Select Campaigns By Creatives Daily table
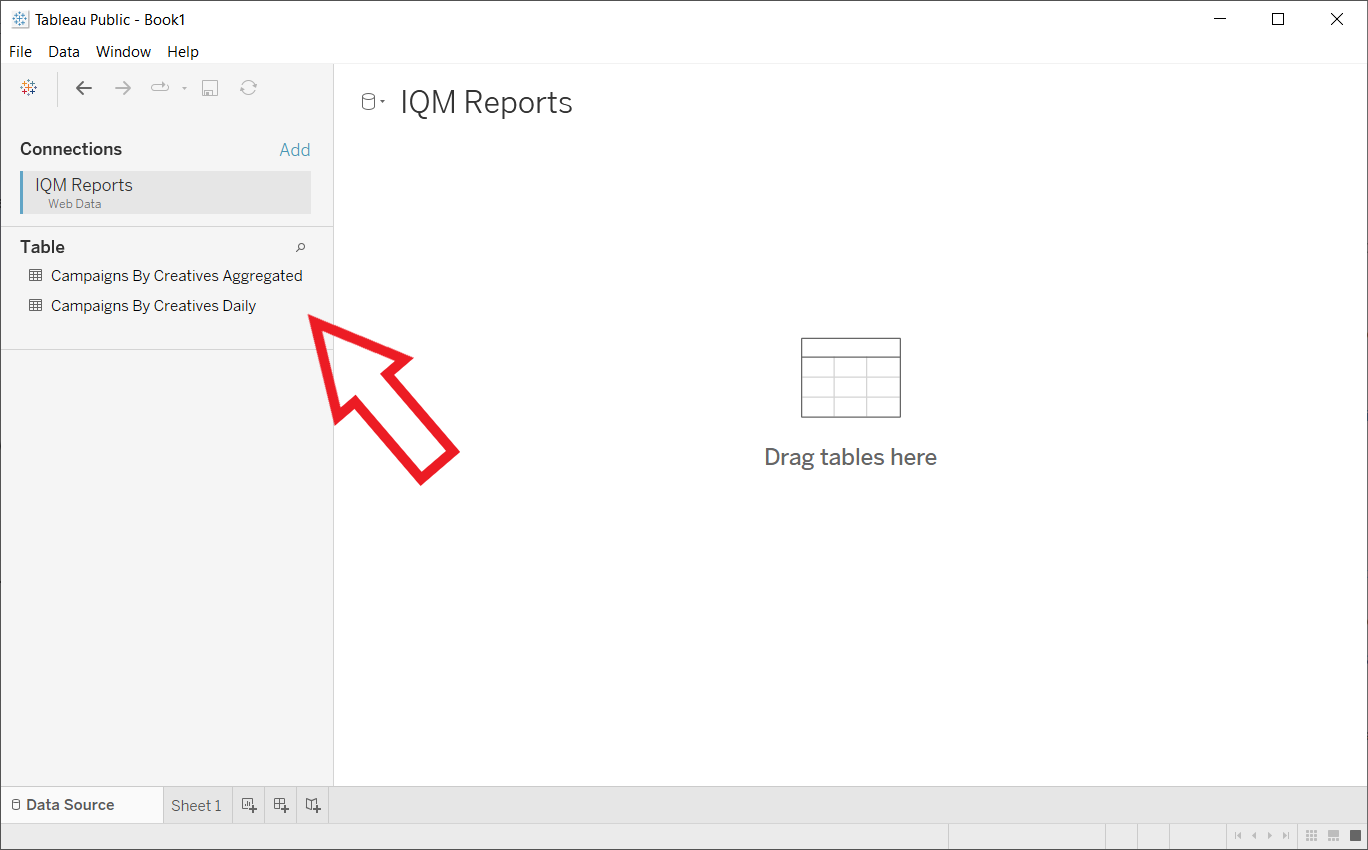The height and width of the screenshot is (850, 1368). coord(153,306)
